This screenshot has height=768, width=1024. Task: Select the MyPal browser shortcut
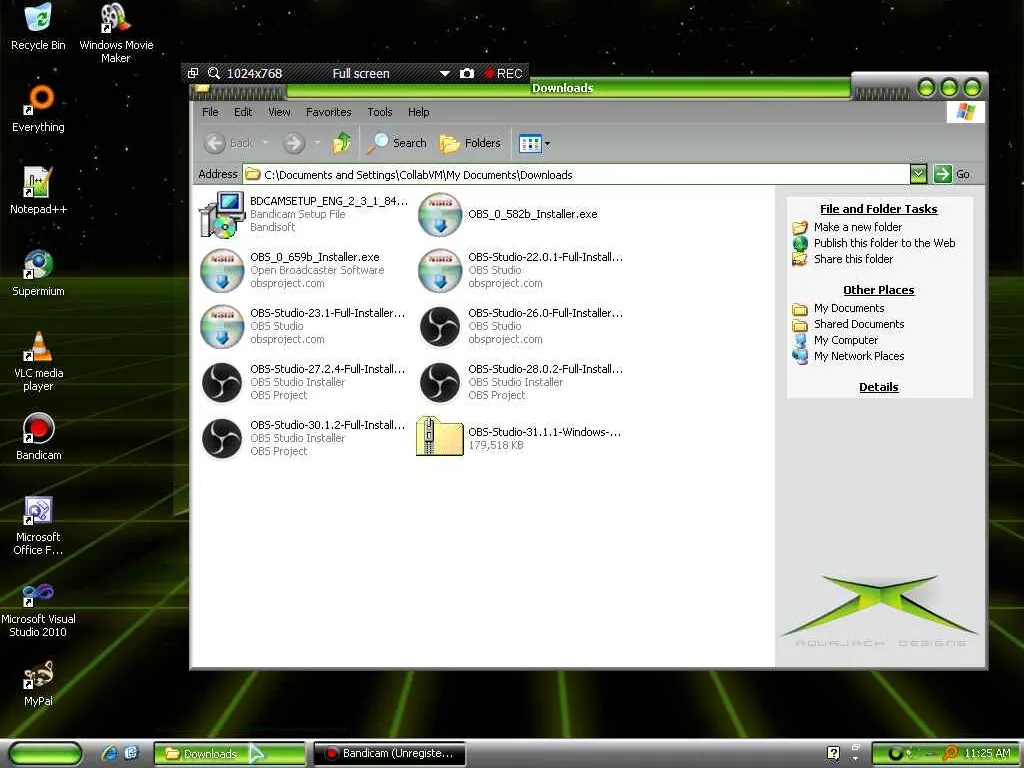38,684
